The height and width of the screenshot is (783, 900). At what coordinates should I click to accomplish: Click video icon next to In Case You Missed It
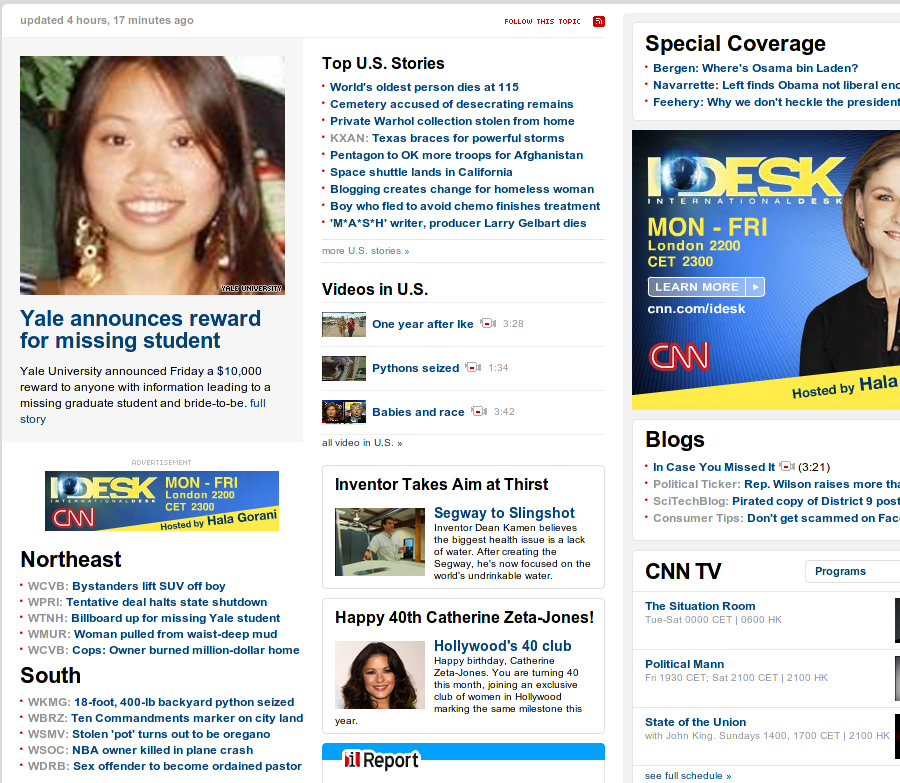click(x=787, y=466)
